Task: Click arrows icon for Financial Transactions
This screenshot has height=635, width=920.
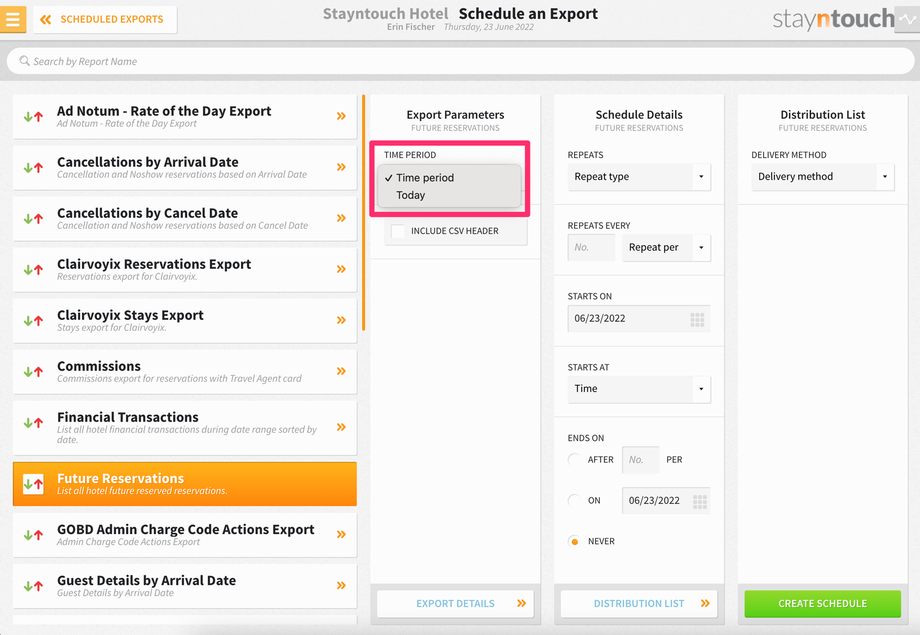Action: tap(33, 423)
